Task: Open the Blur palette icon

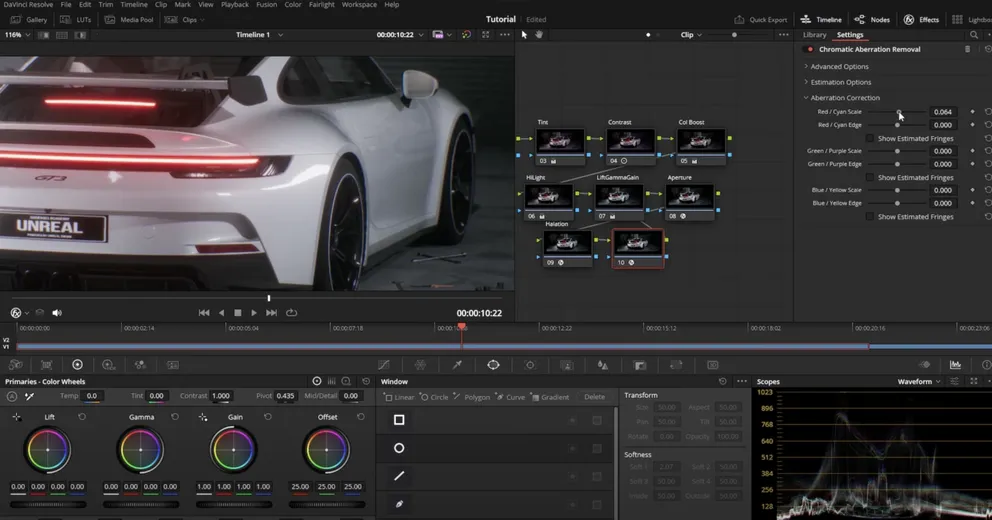Action: [x=603, y=365]
